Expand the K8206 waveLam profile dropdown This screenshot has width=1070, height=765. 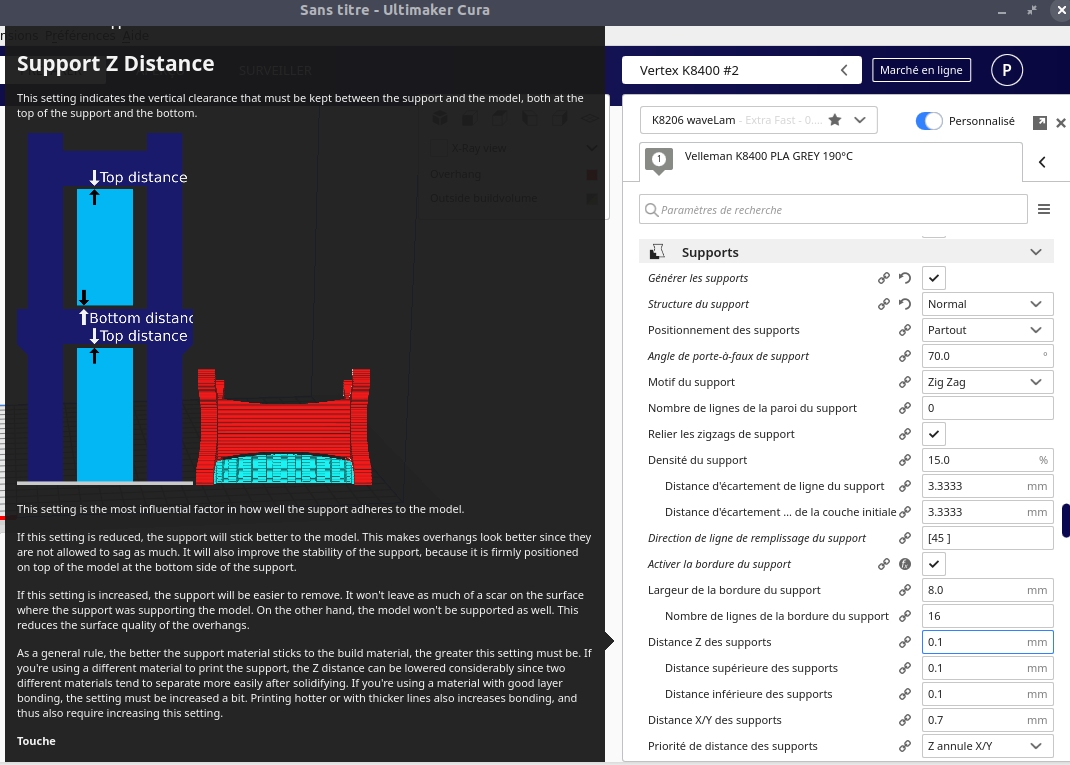click(860, 120)
